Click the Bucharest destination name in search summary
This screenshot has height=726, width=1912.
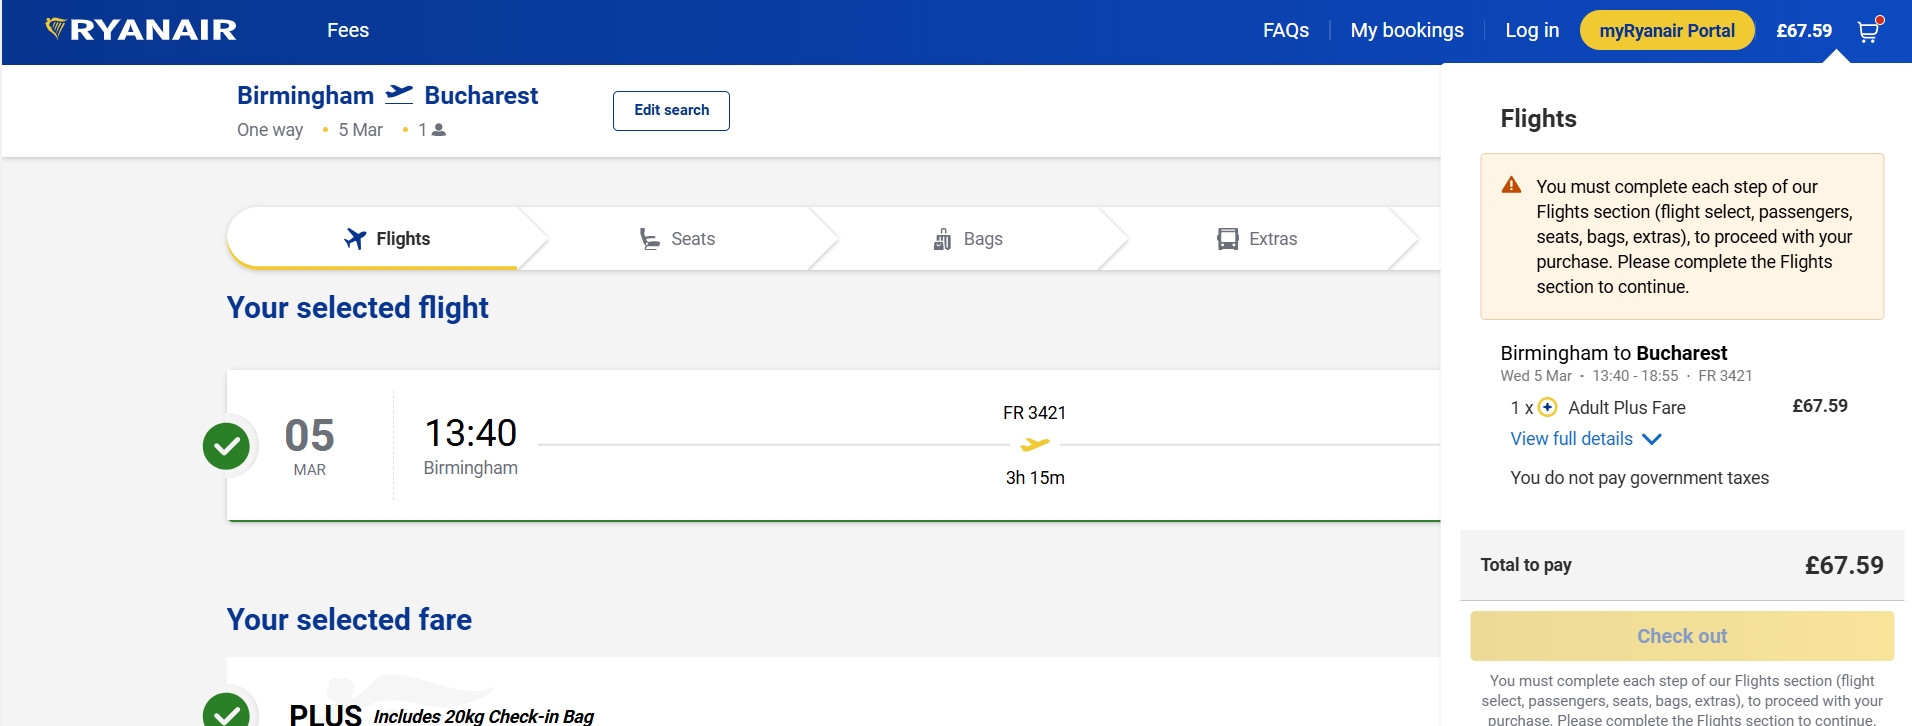pyautogui.click(x=481, y=95)
